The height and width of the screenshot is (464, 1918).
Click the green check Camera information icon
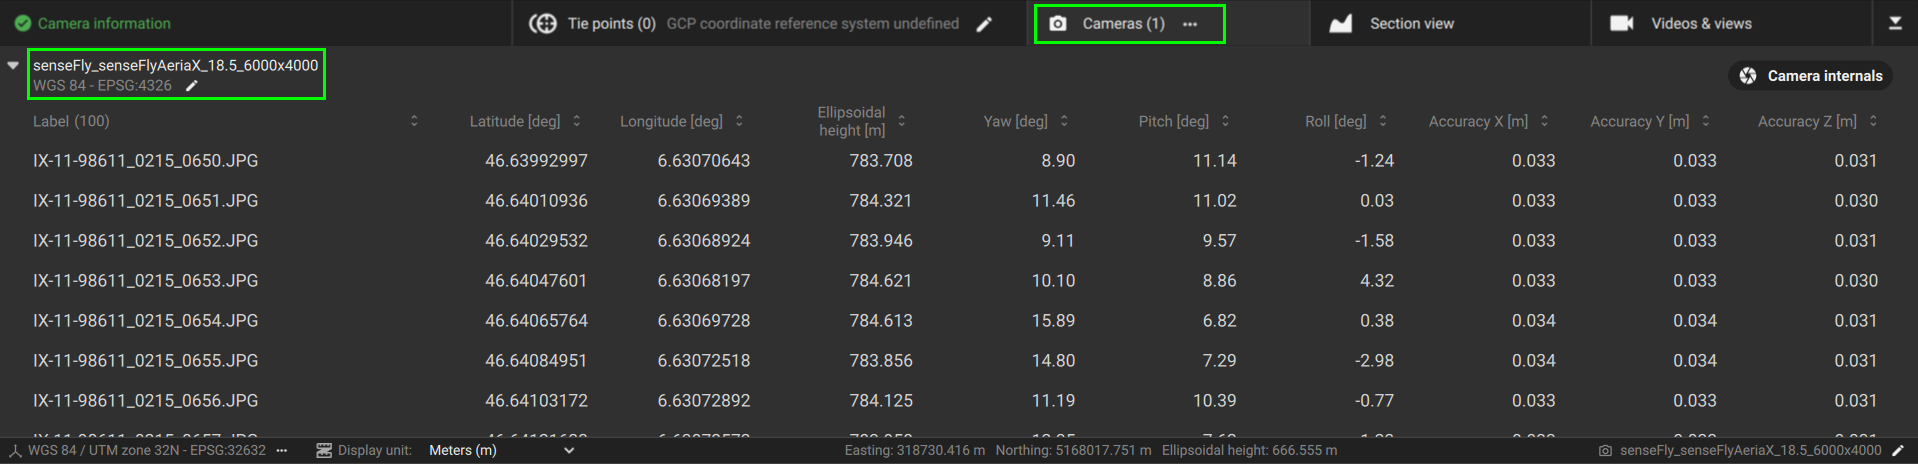click(x=22, y=23)
